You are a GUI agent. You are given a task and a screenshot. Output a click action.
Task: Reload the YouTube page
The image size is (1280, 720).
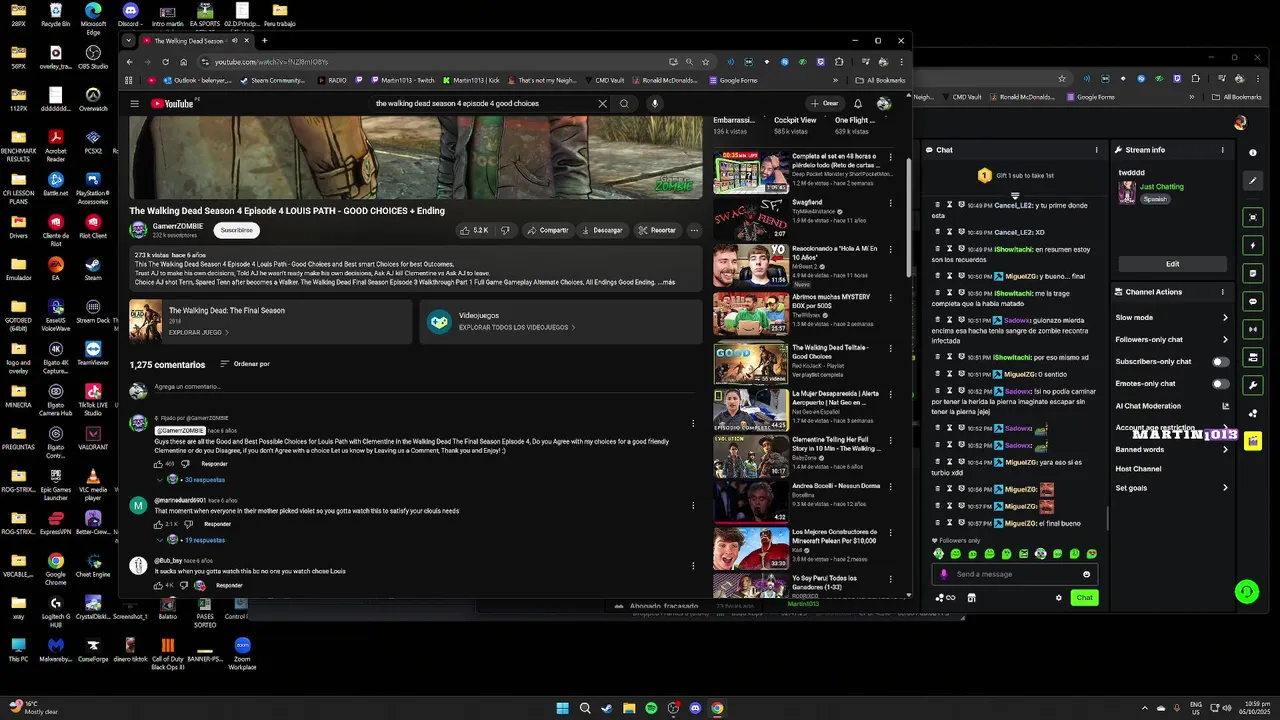tap(165, 62)
